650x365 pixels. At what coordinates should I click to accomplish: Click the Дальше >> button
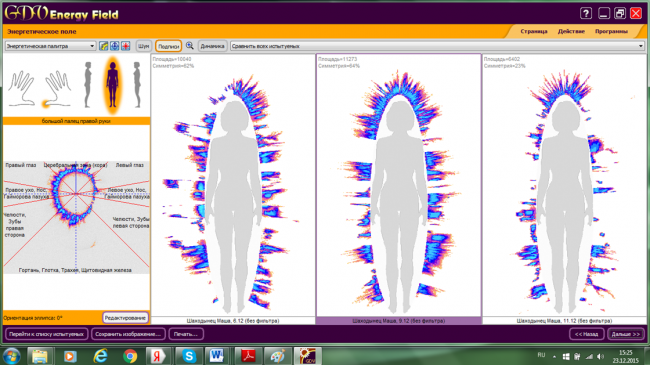click(626, 334)
